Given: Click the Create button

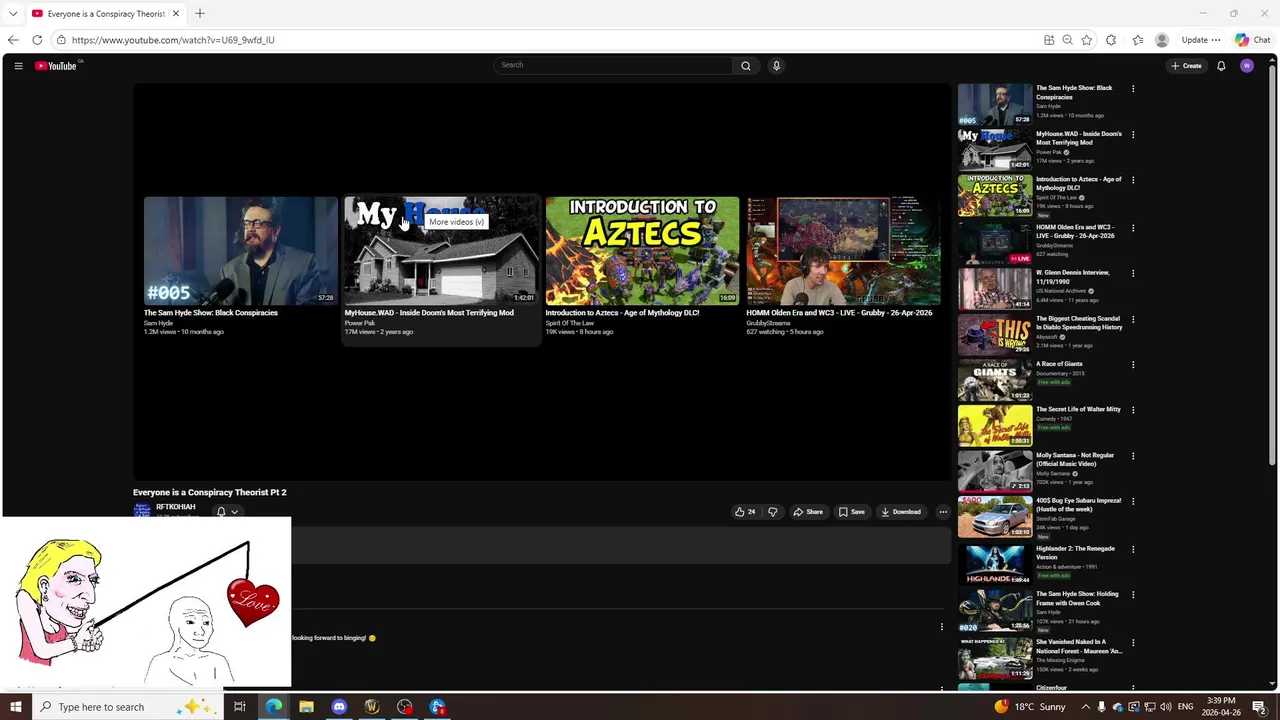Looking at the screenshot, I should tap(1186, 66).
